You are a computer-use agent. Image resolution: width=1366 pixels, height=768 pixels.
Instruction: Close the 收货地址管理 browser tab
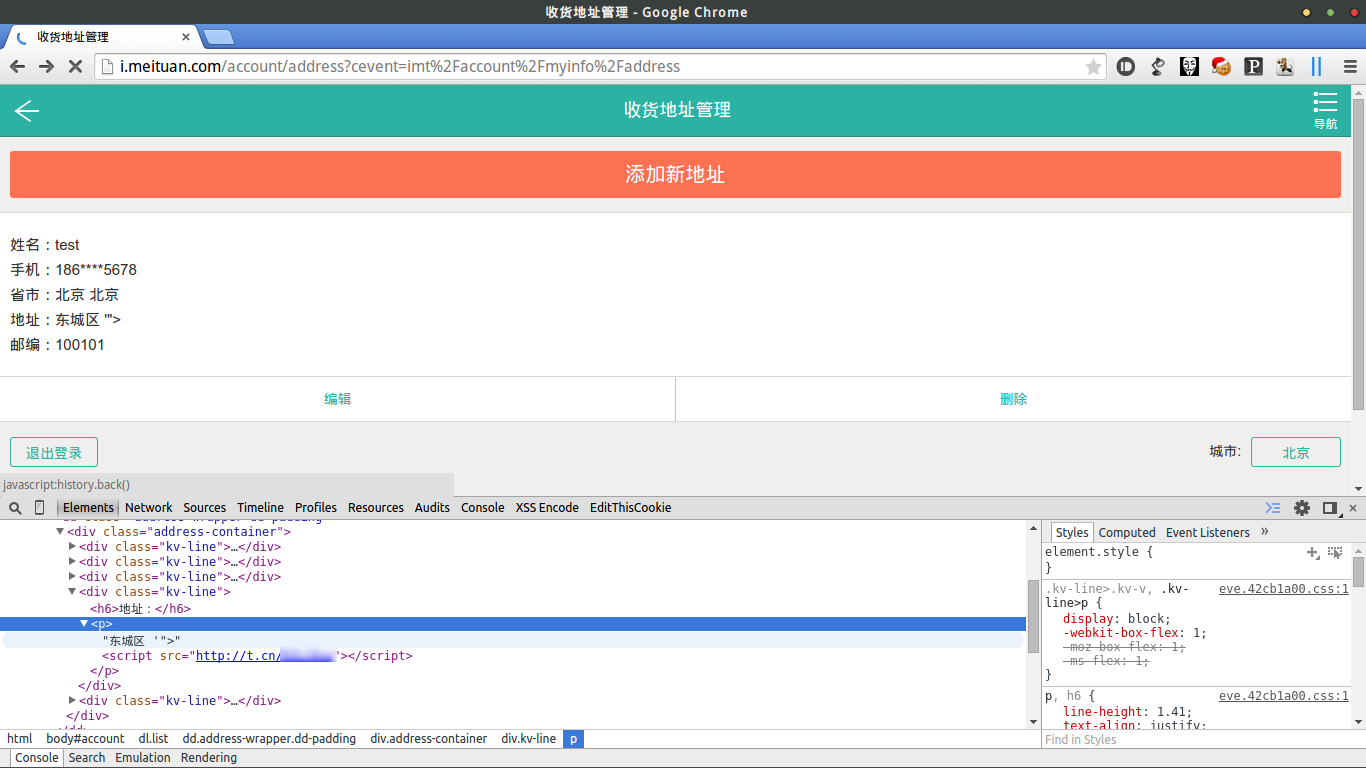[x=185, y=37]
